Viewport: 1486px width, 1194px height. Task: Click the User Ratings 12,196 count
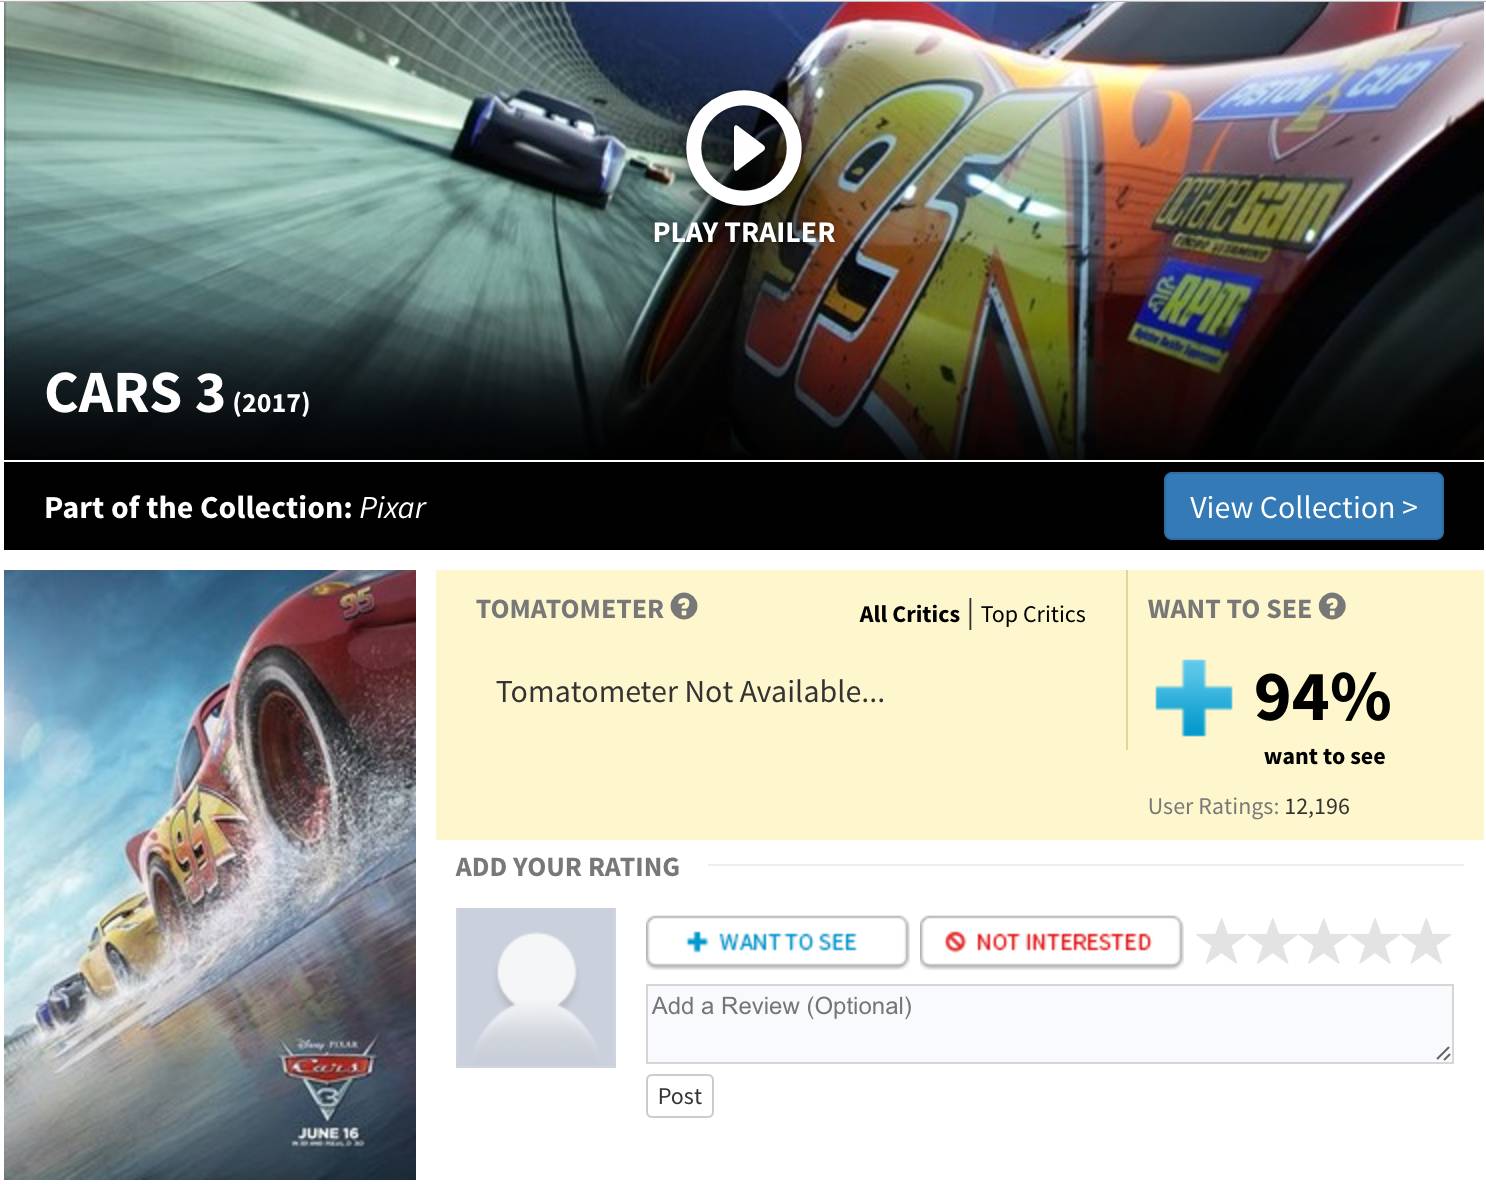1249,806
